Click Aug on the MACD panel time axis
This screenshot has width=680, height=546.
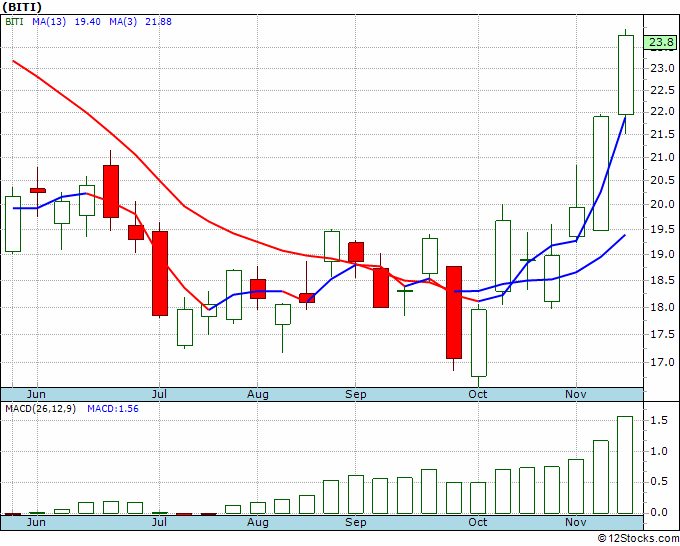point(258,522)
